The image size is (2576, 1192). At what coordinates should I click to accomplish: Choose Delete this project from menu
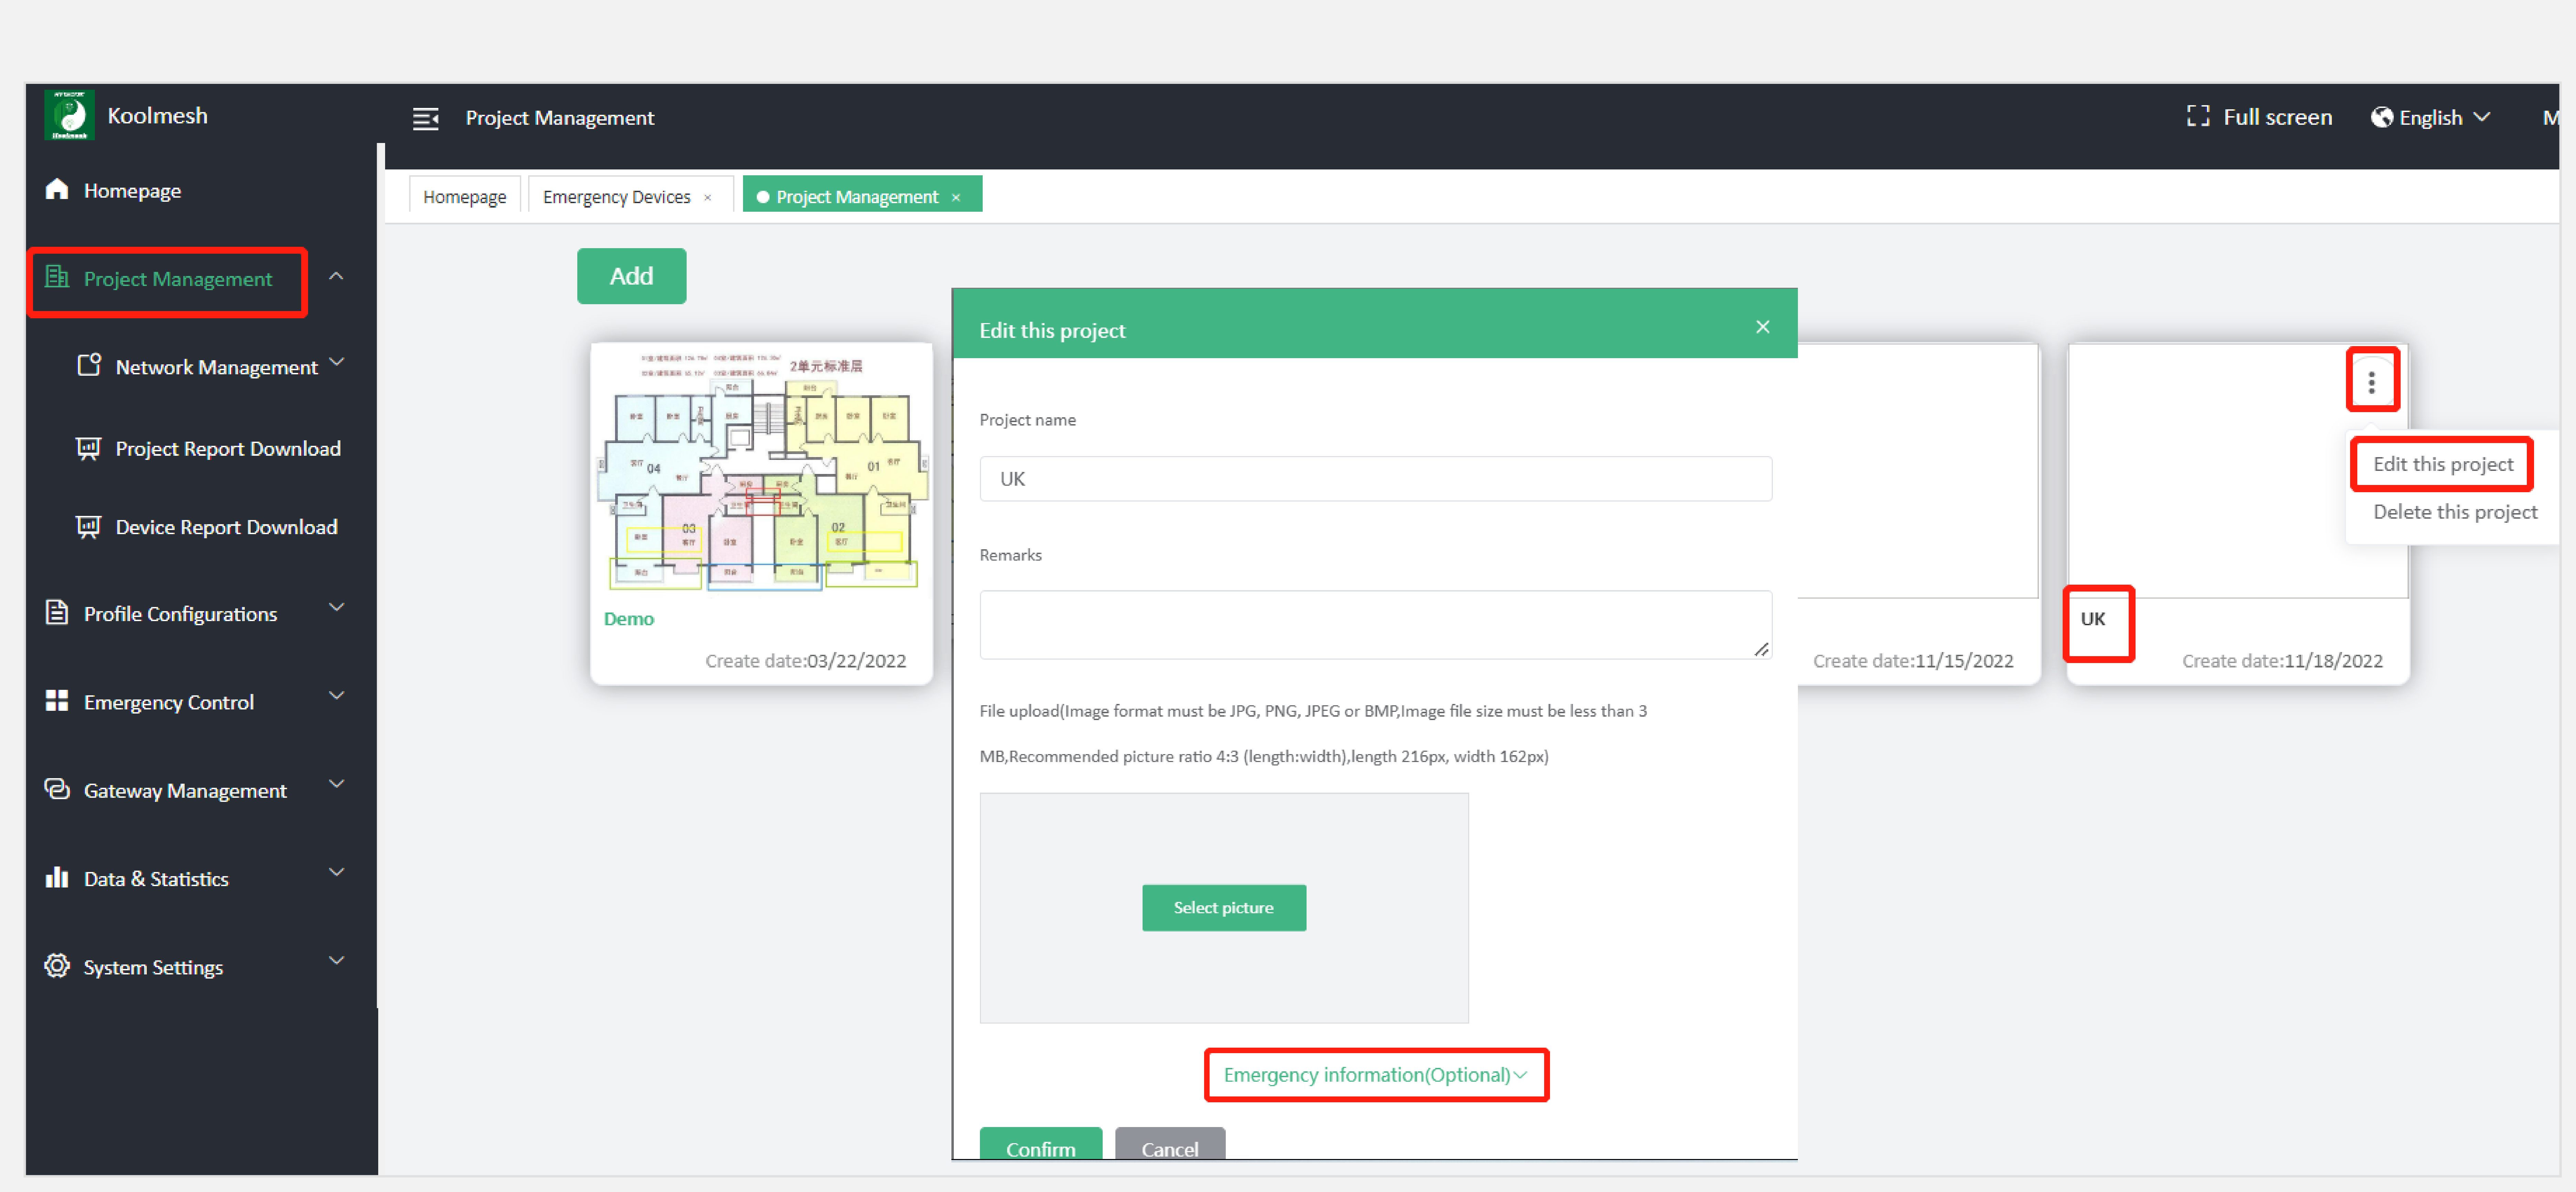coord(2455,512)
